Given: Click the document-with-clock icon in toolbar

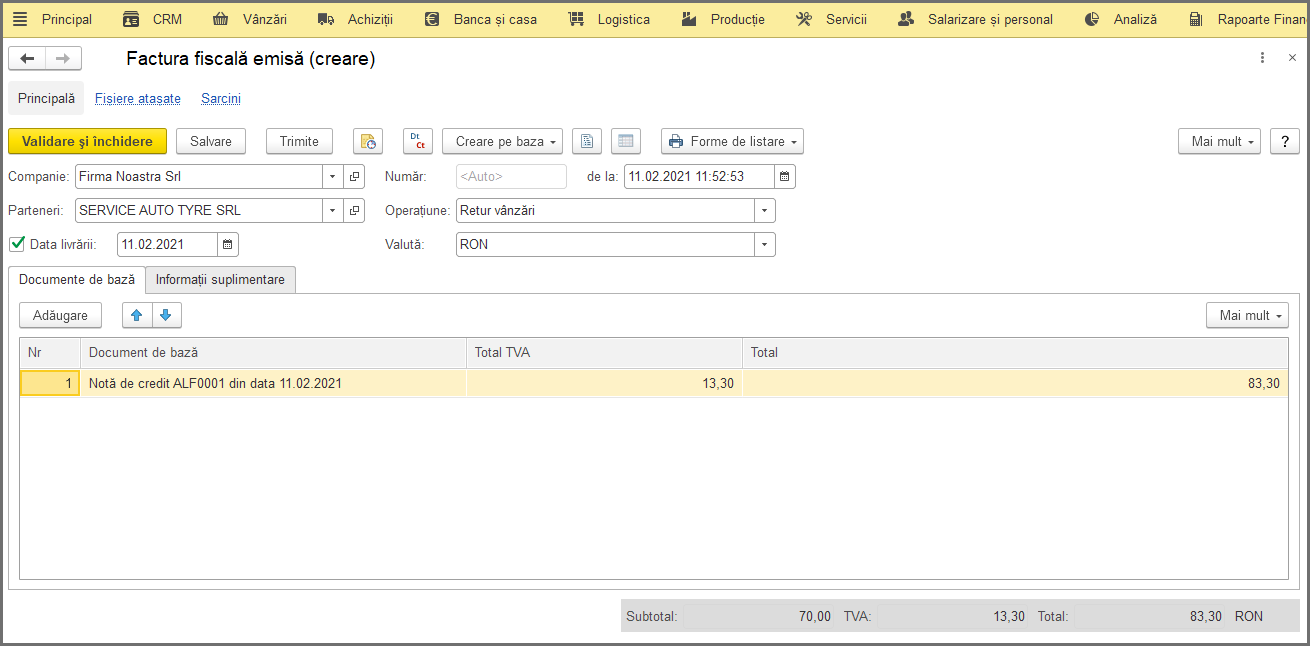Looking at the screenshot, I should (368, 141).
